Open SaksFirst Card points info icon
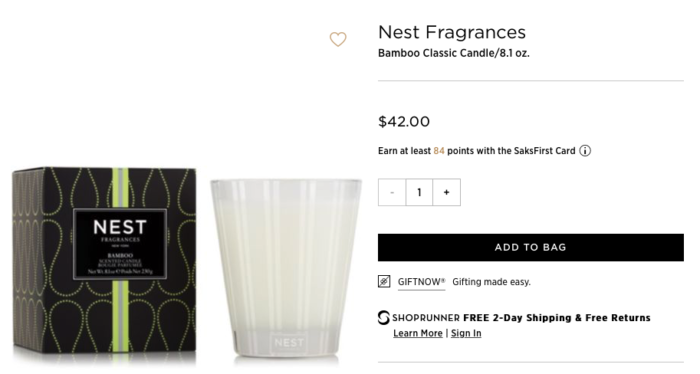 (585, 151)
